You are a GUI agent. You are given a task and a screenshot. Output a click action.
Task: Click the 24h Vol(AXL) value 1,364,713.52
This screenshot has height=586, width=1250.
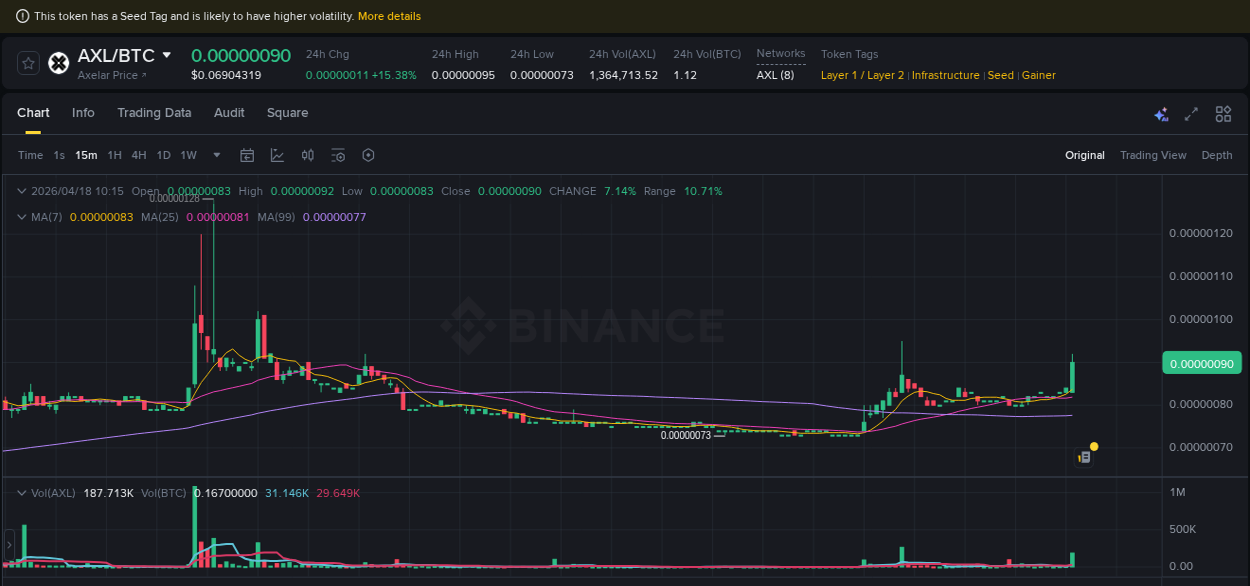click(623, 75)
